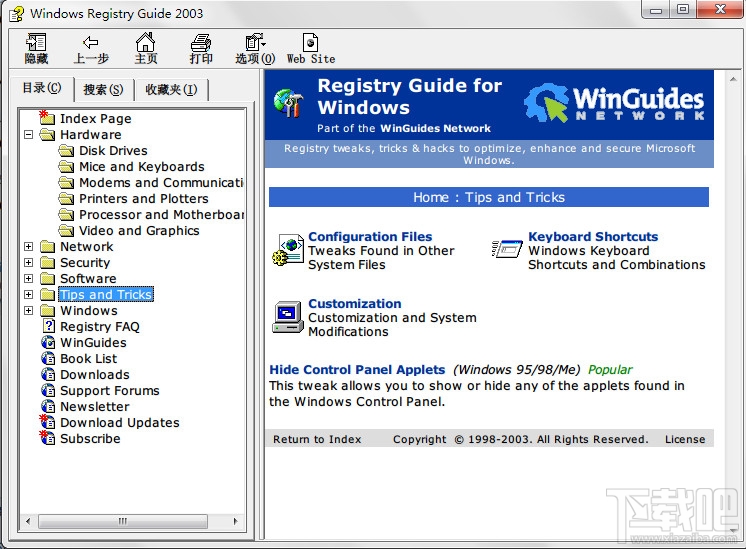Expand the Network tree node
This screenshot has width=746, height=549.
tap(29, 246)
